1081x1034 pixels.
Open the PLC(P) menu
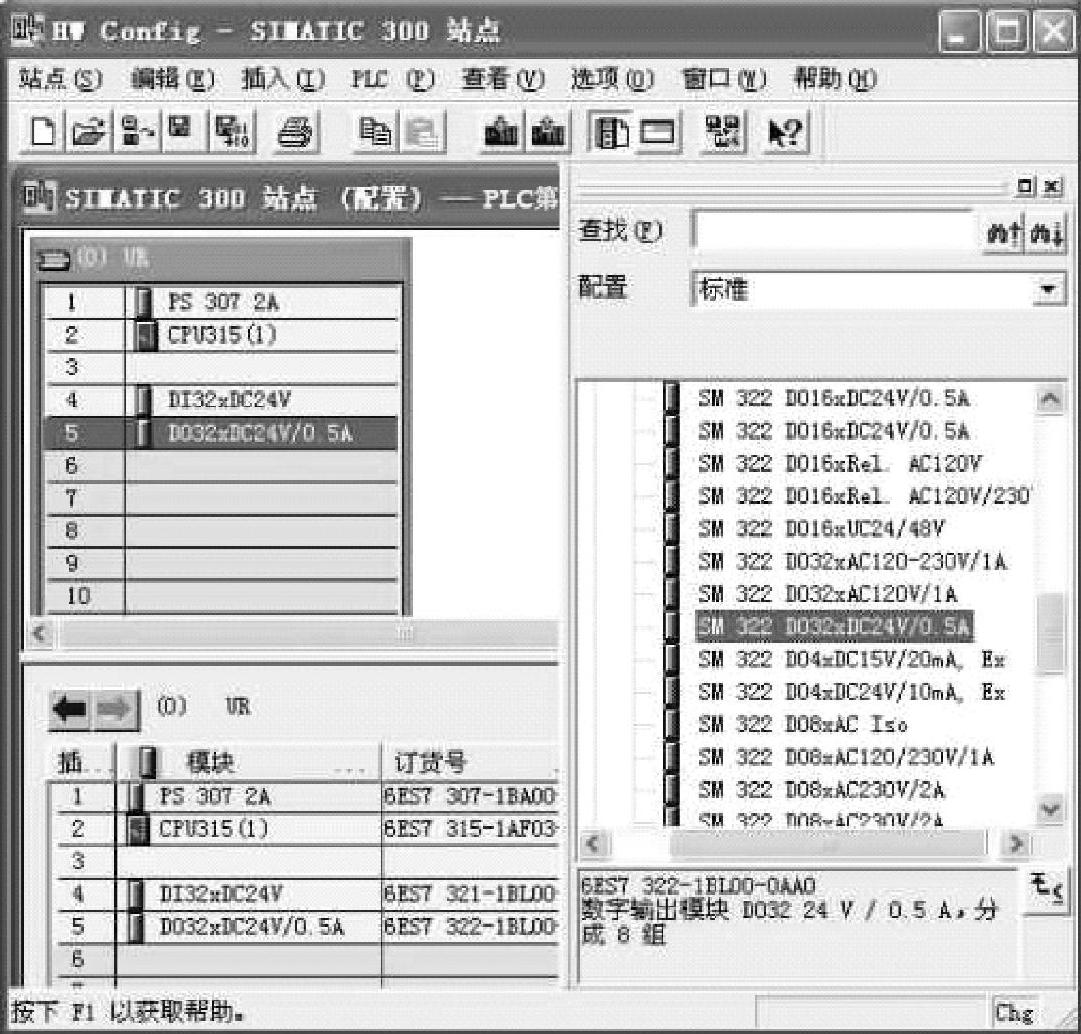tap(392, 79)
